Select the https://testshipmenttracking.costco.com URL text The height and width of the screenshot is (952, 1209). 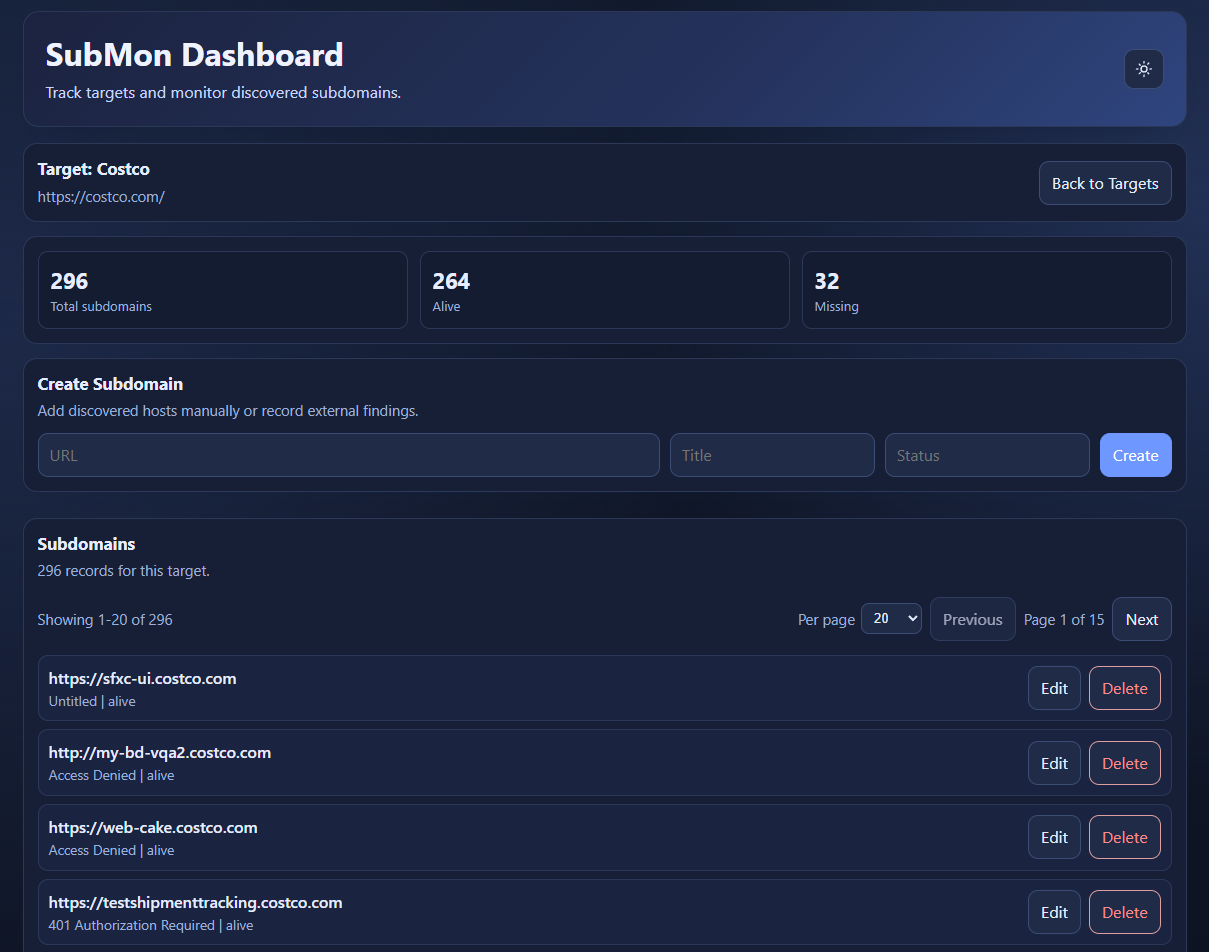click(195, 903)
